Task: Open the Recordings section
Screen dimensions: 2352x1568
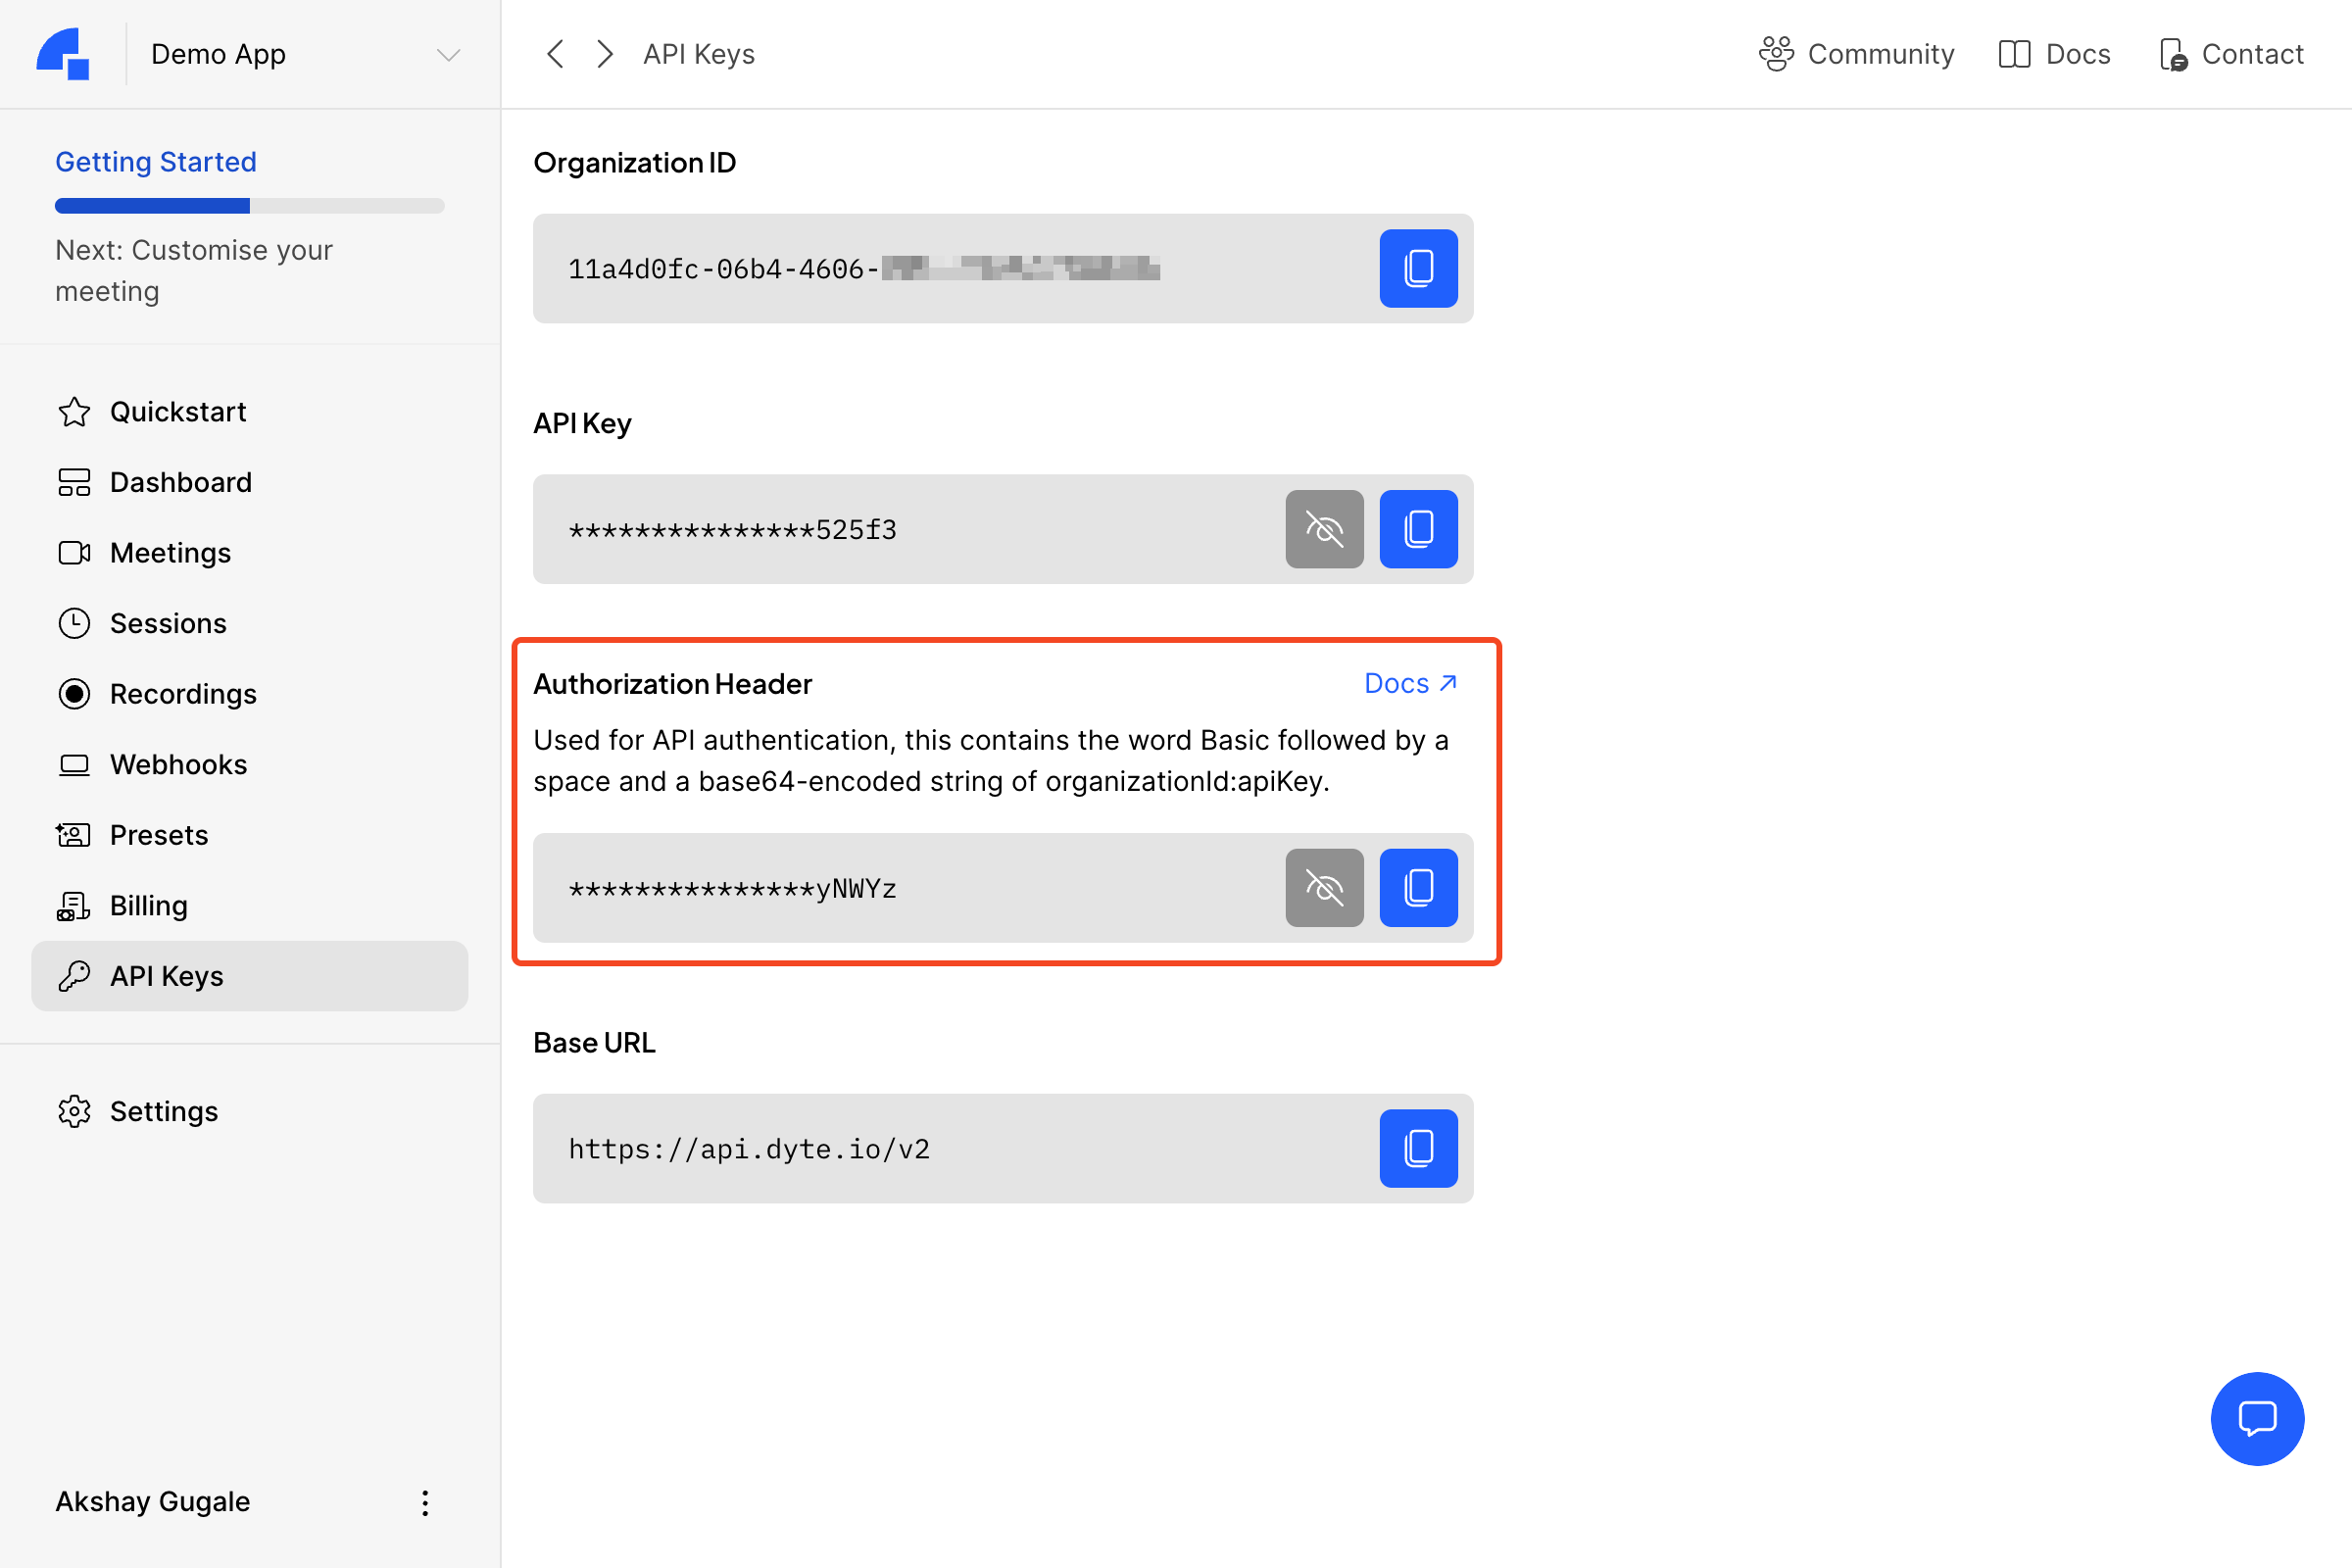Action: point(182,694)
